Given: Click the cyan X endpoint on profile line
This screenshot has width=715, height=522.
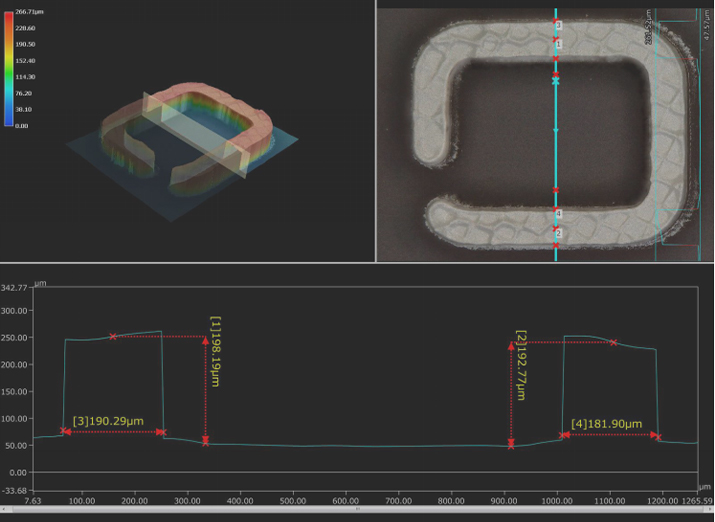Looking at the screenshot, I should [x=556, y=80].
